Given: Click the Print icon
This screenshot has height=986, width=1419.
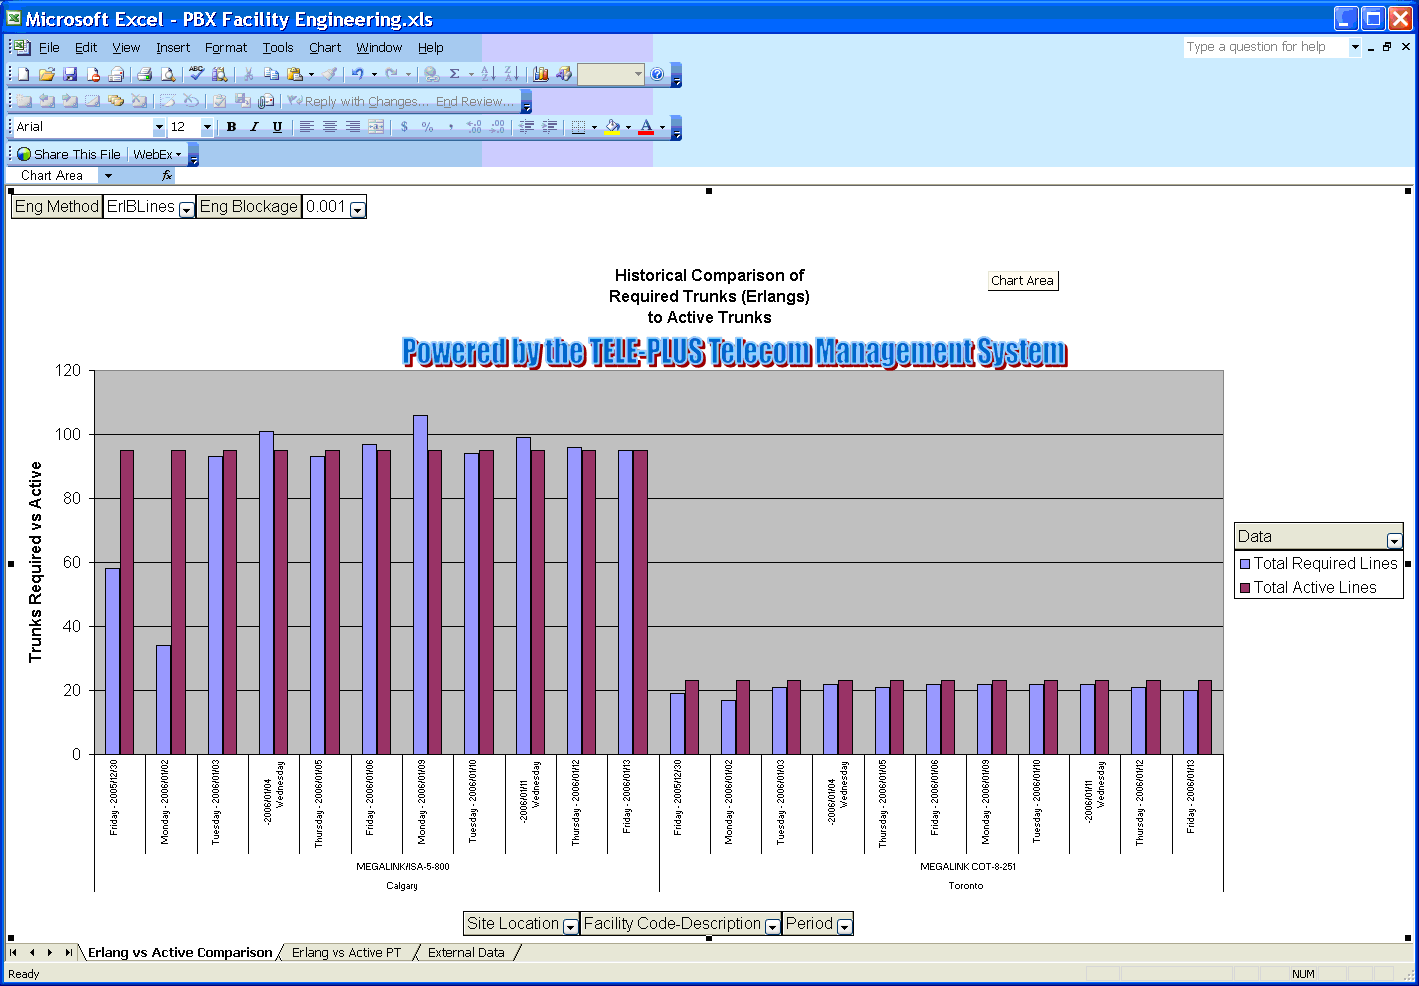Looking at the screenshot, I should [x=144, y=74].
